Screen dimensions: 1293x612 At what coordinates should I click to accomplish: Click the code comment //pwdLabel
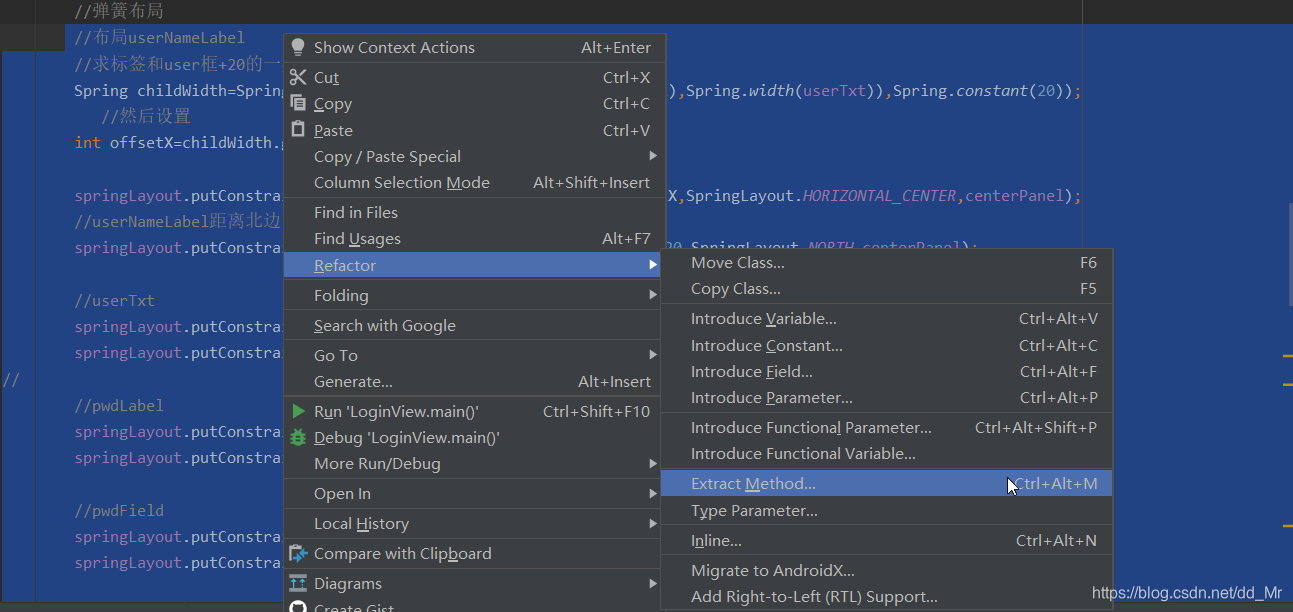(118, 405)
